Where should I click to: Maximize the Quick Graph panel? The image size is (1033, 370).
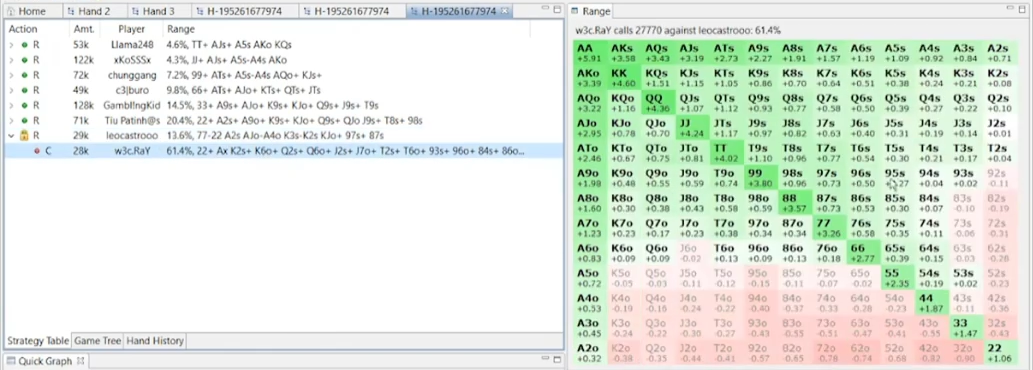[557, 359]
